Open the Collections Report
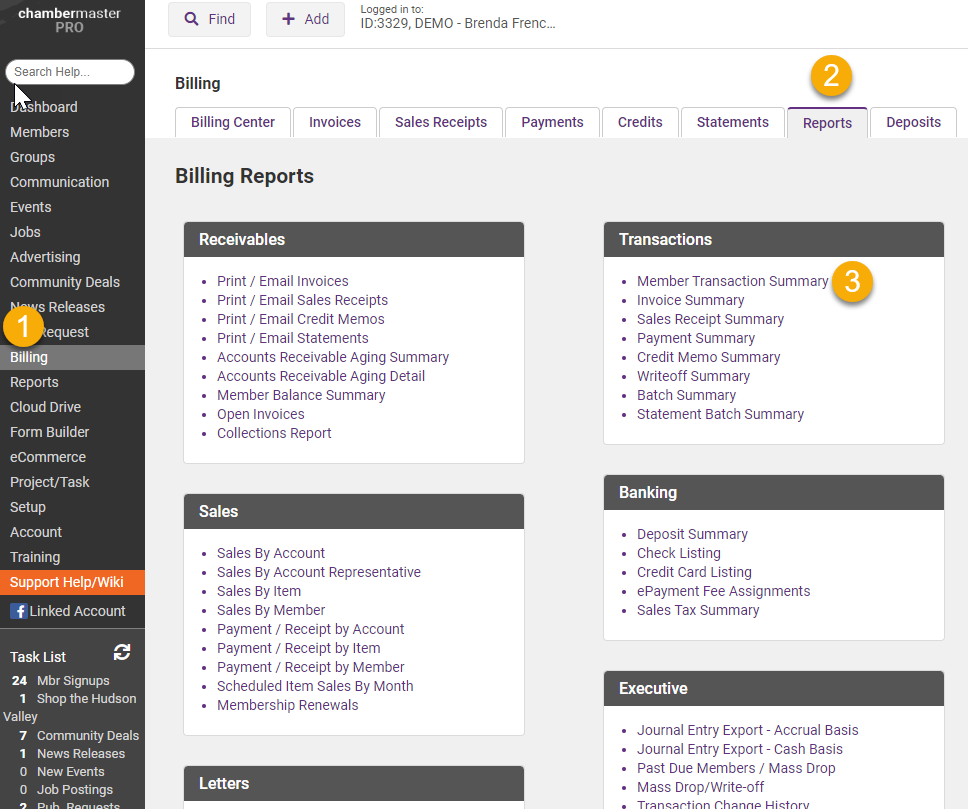 pos(273,433)
